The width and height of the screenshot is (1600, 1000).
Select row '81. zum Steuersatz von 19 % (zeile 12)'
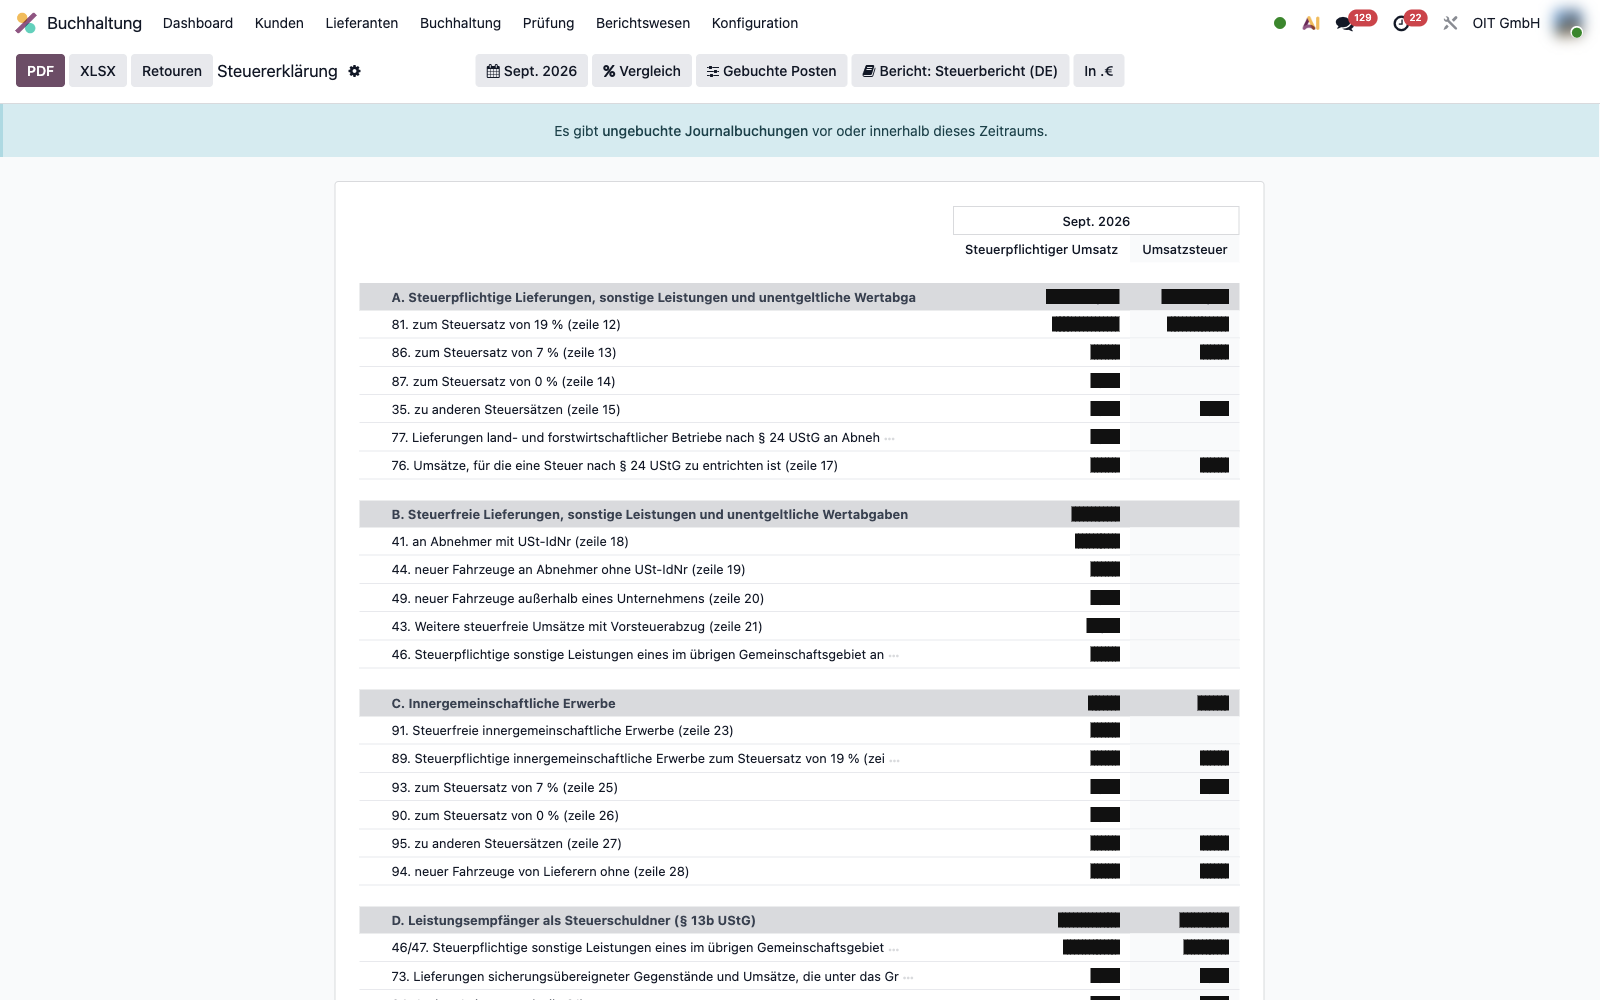click(x=799, y=325)
